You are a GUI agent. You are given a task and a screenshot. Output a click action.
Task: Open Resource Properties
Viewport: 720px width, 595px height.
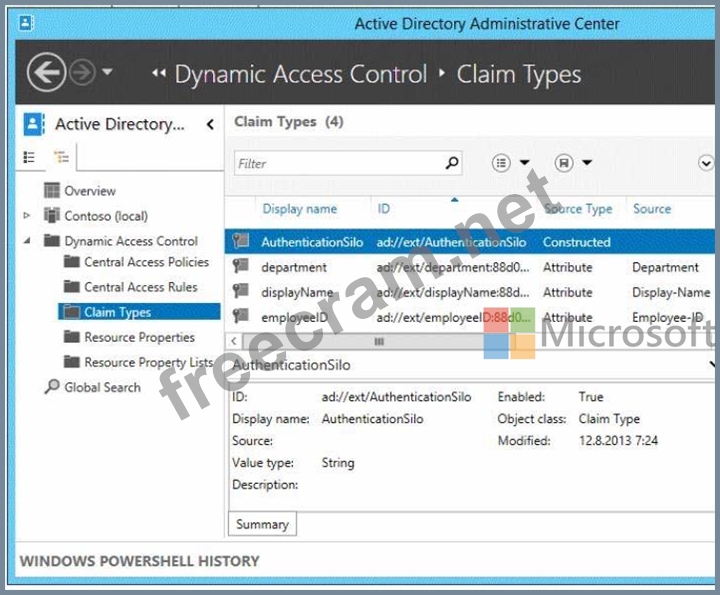tap(140, 337)
